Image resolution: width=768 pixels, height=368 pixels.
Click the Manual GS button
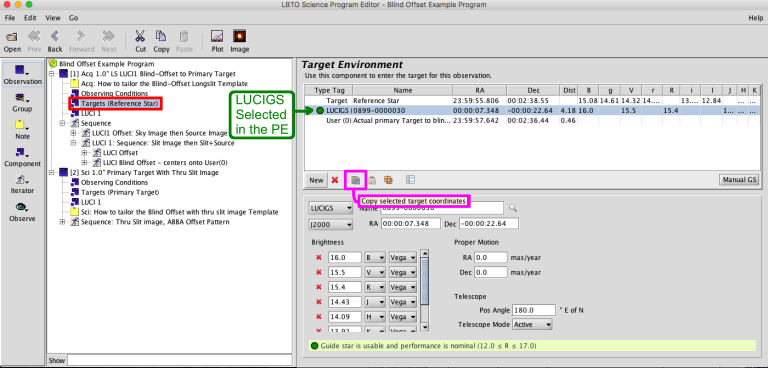coord(739,180)
